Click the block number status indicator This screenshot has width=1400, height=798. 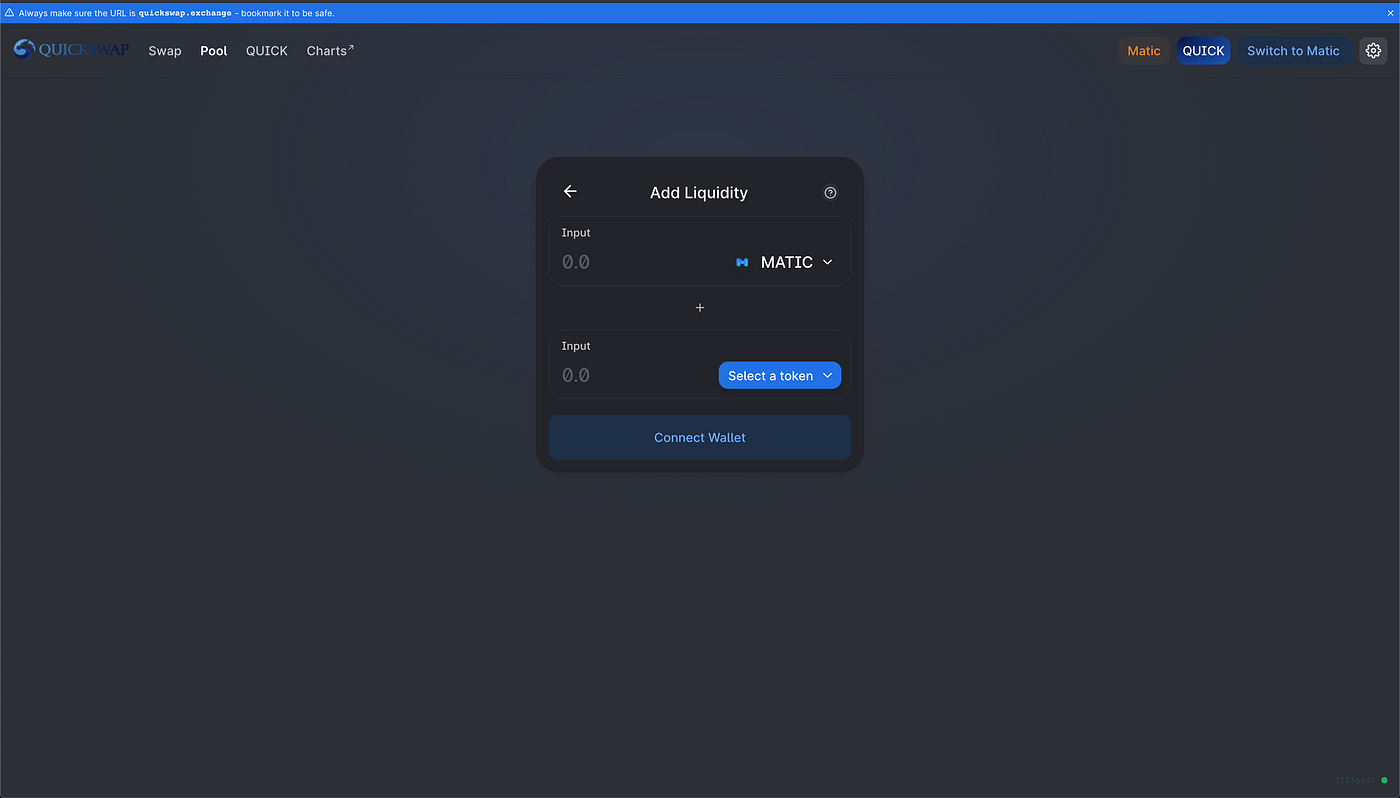(1361, 780)
